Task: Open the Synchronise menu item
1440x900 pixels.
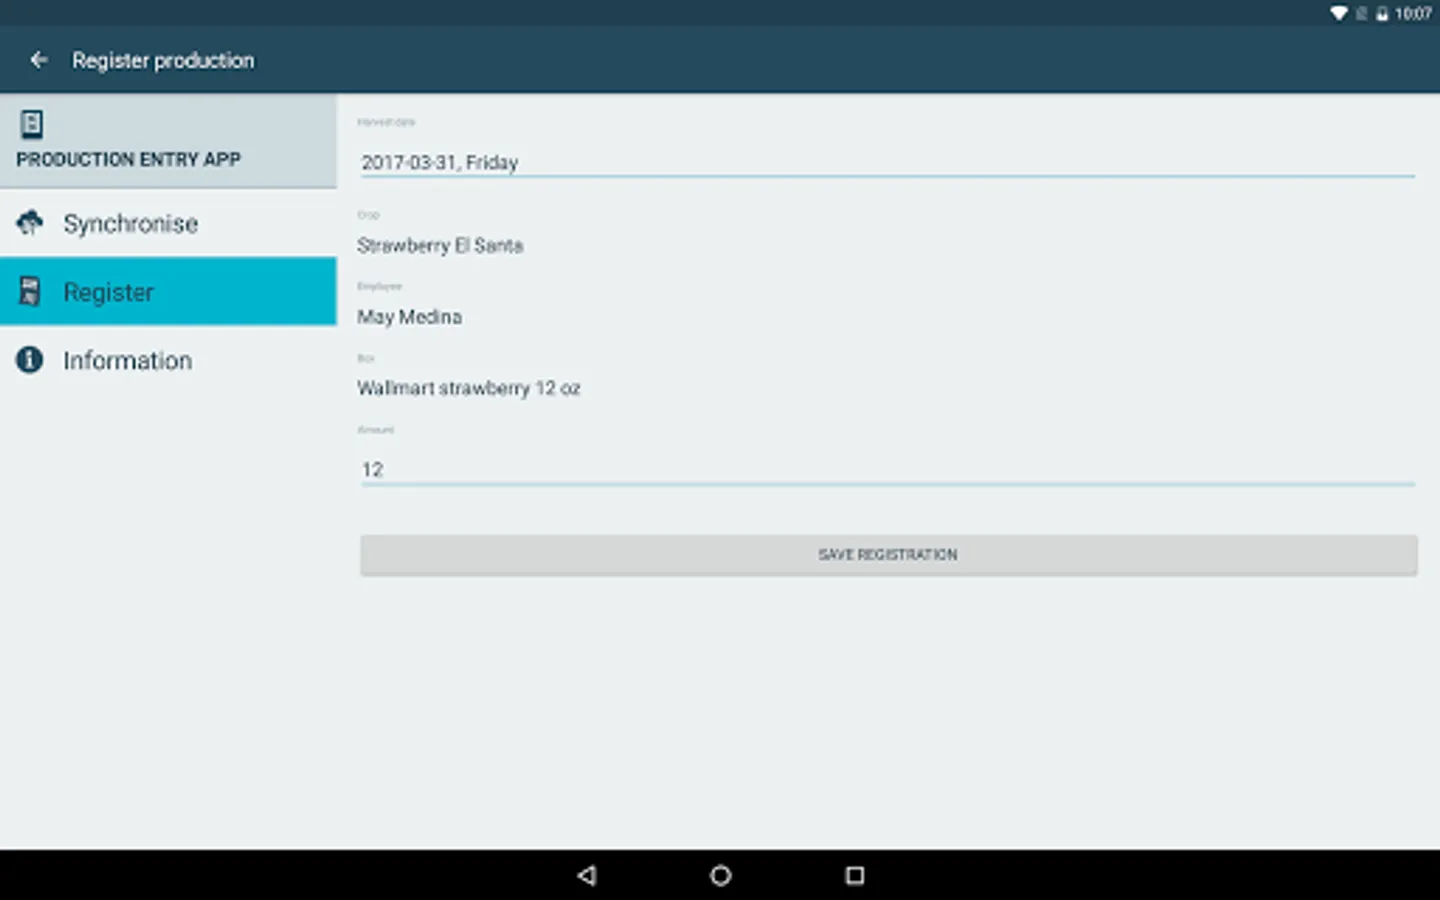Action: click(168, 223)
